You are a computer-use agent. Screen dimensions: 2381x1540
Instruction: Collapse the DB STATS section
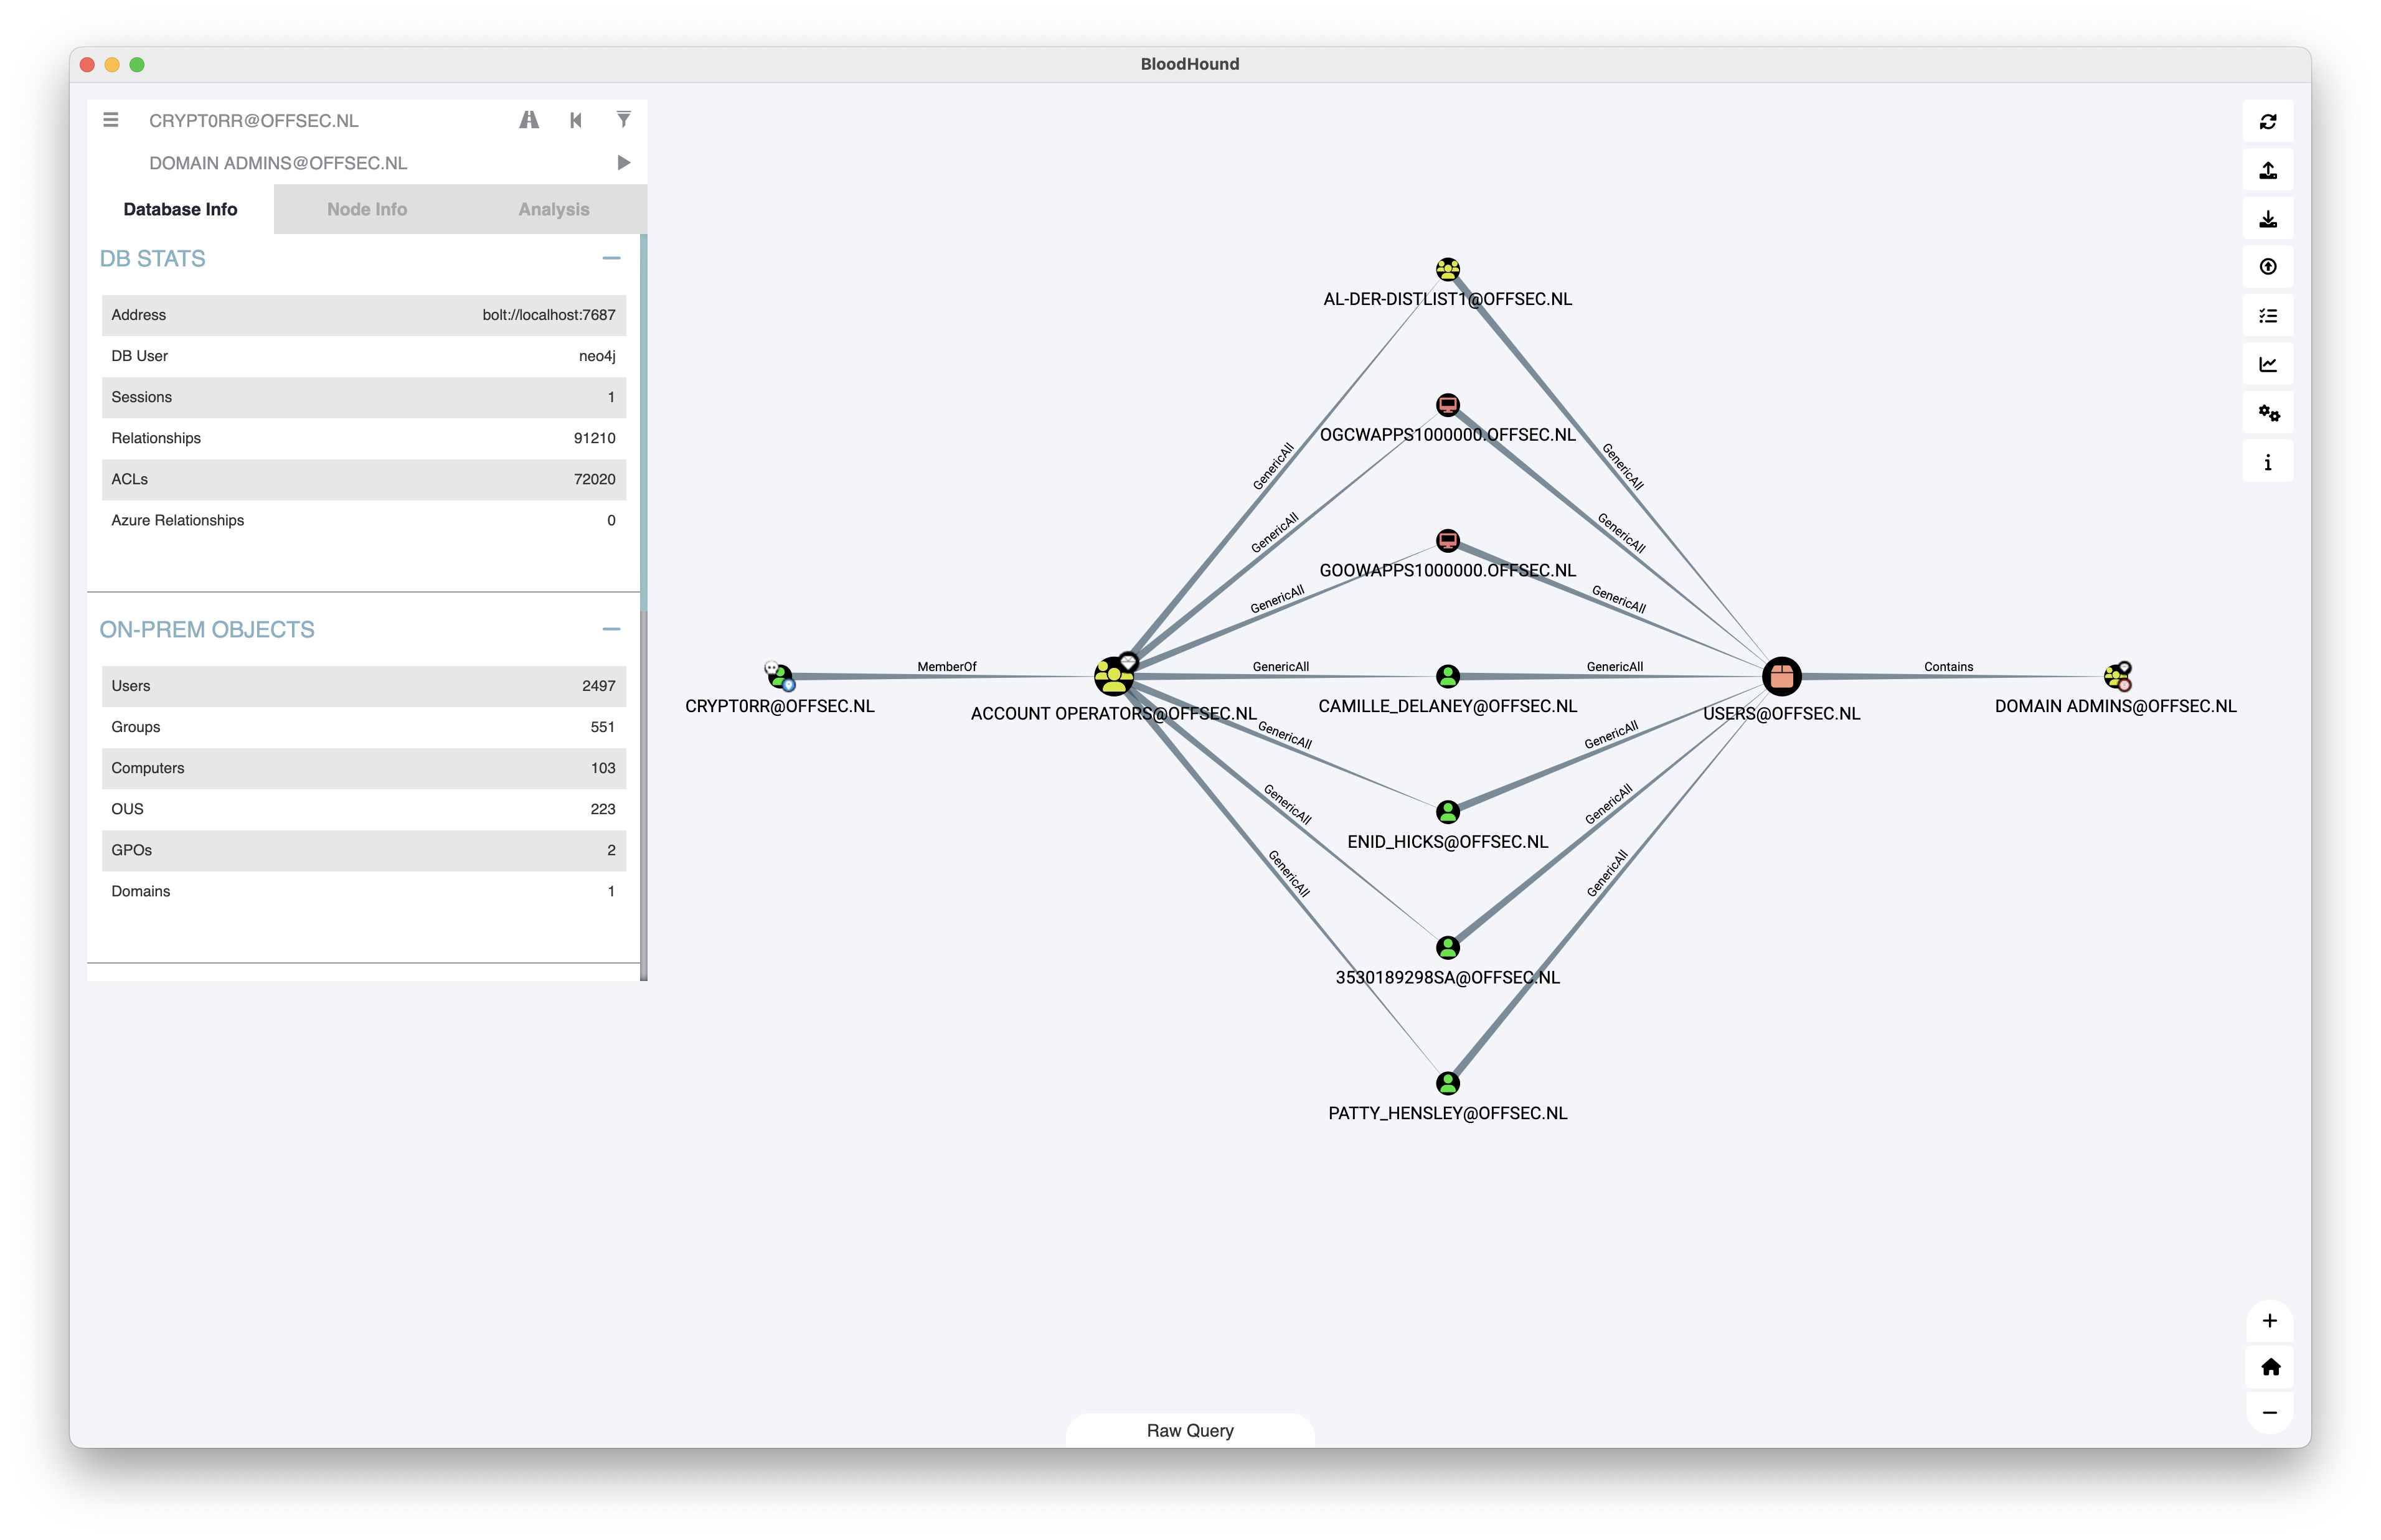coord(611,258)
